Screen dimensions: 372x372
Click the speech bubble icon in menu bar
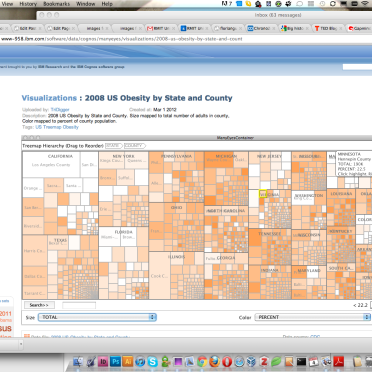pos(299,4)
